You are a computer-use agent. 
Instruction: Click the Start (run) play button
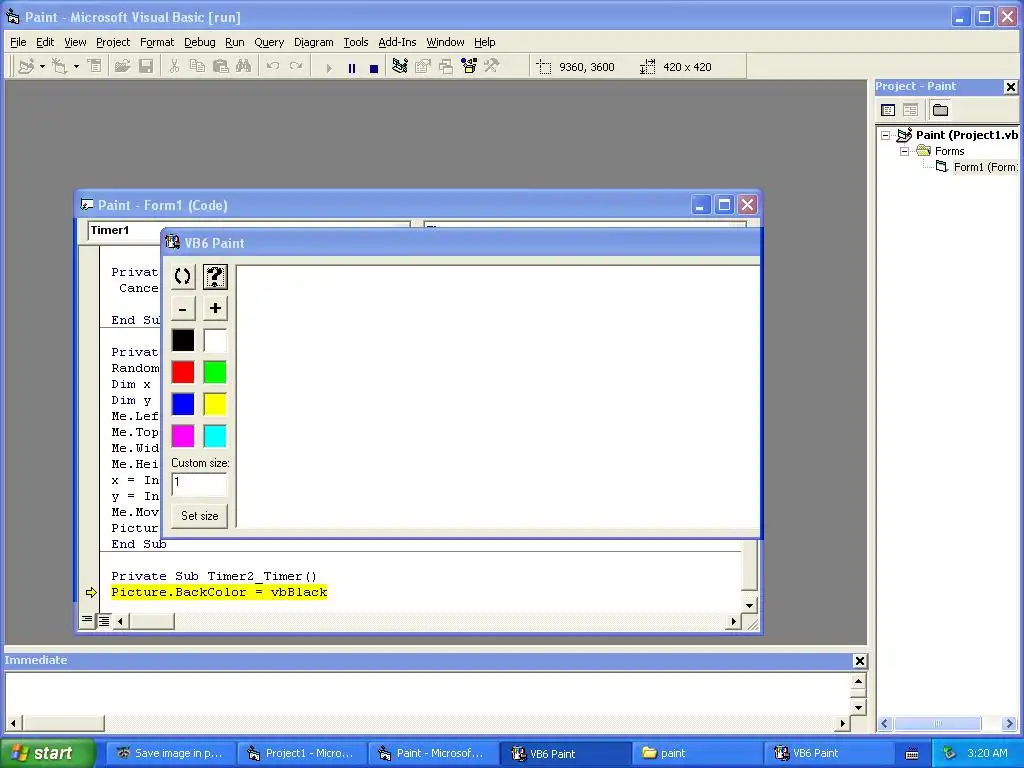[328, 67]
